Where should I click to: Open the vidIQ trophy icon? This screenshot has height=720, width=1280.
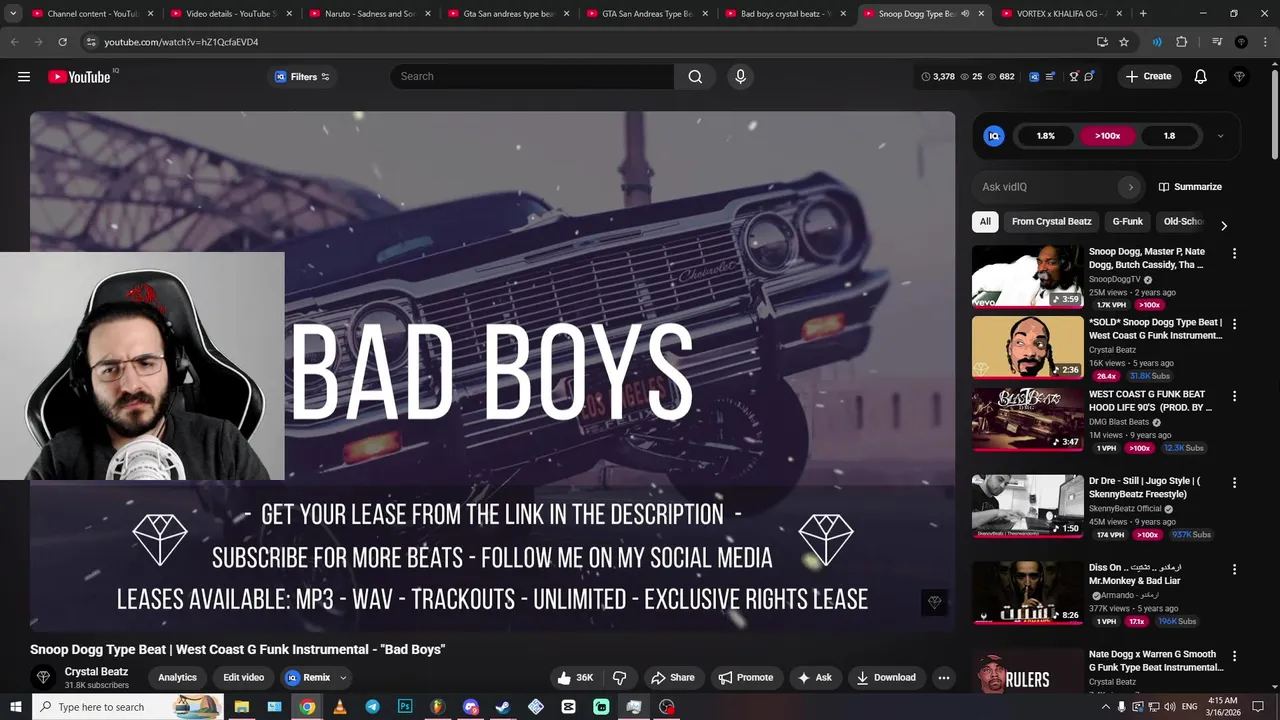coord(1074,76)
